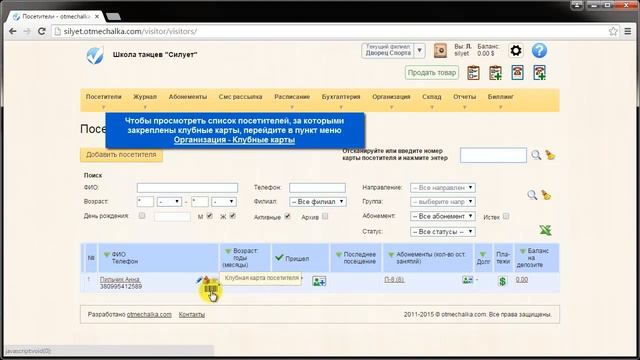Open settings gear icon

tap(516, 51)
